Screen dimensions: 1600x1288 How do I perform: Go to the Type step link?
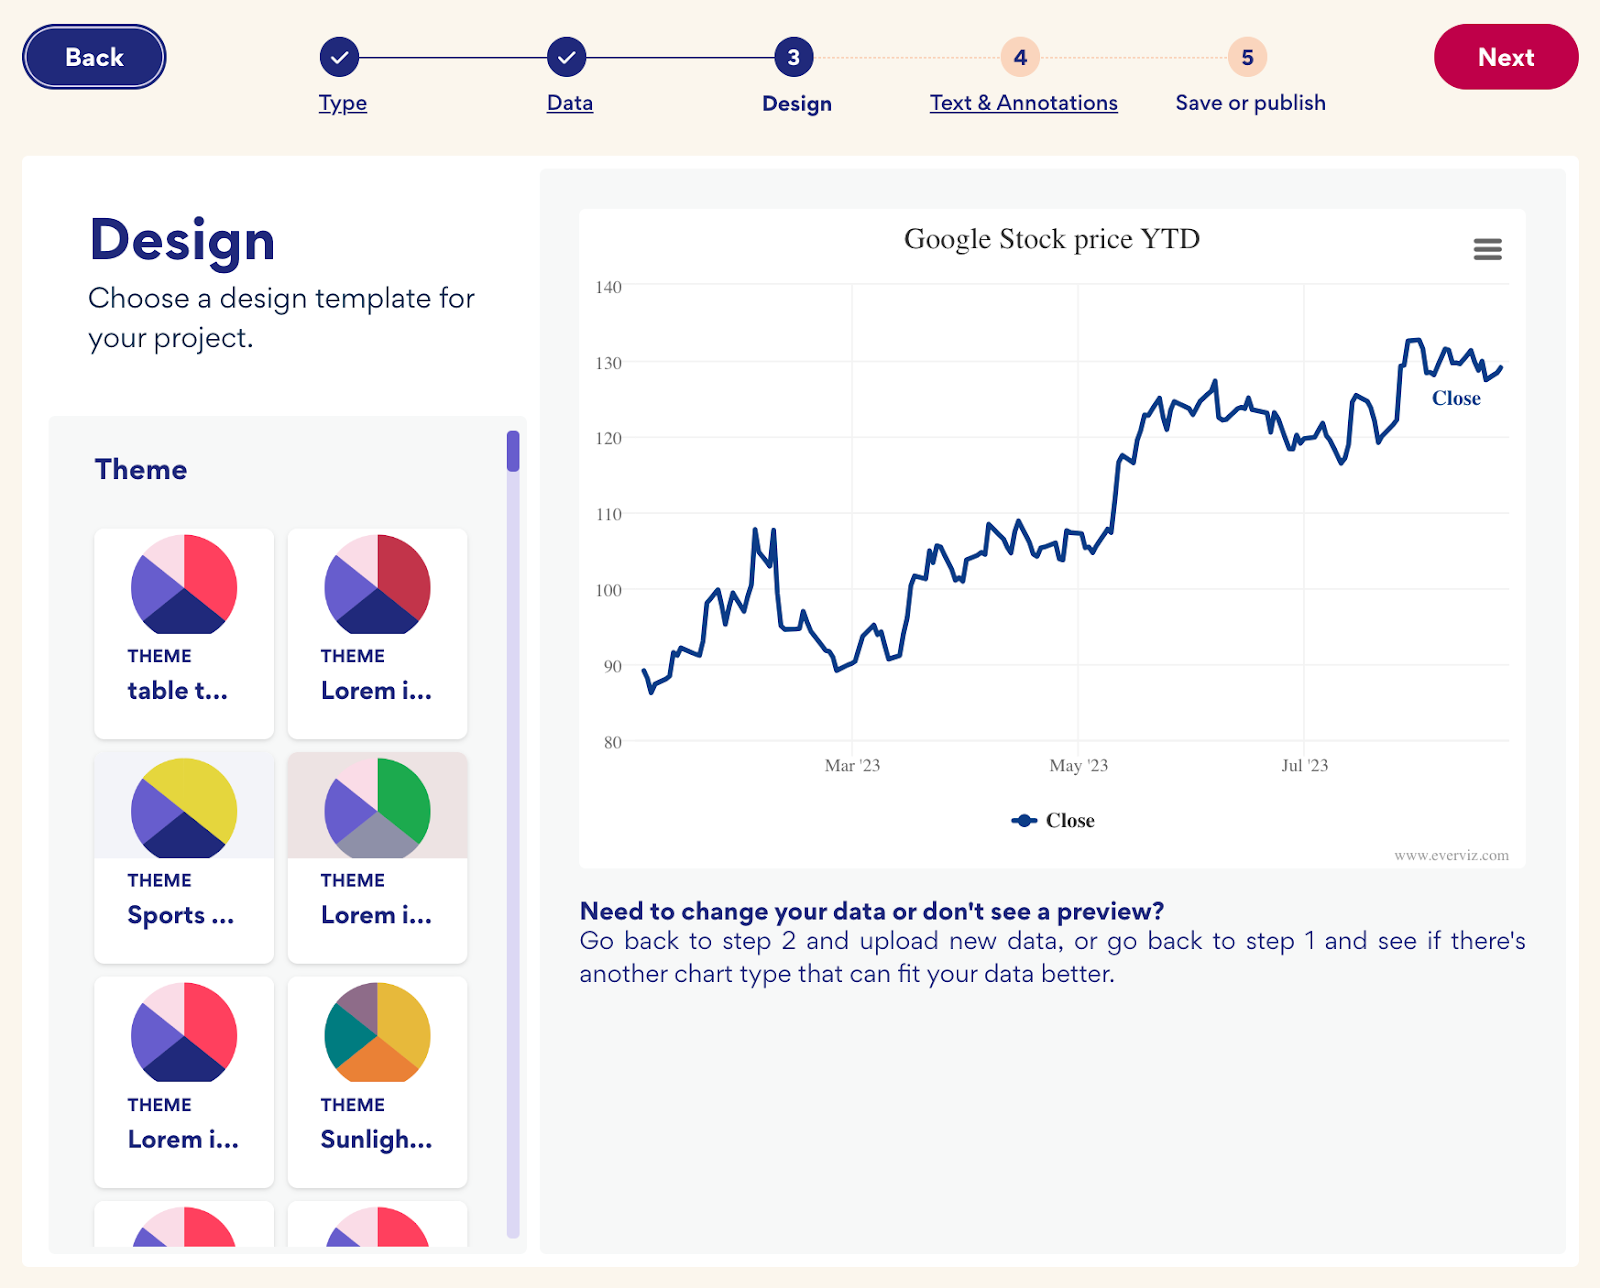click(343, 103)
